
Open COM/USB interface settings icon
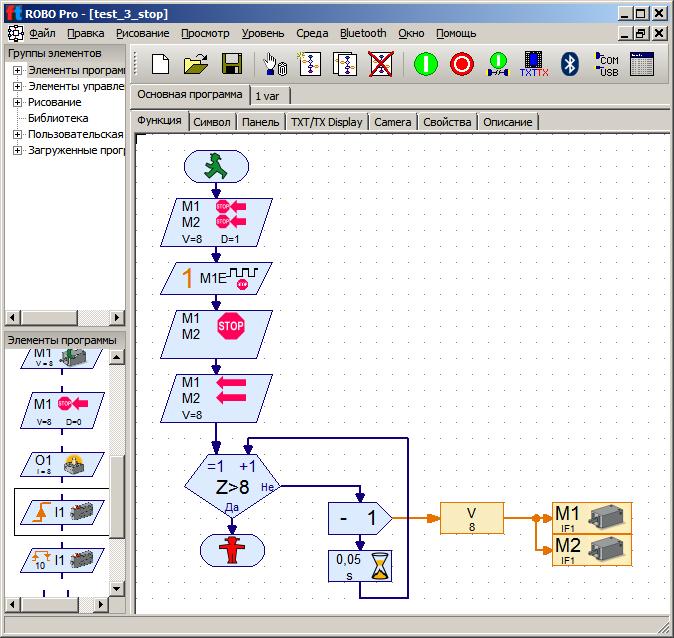[x=606, y=65]
